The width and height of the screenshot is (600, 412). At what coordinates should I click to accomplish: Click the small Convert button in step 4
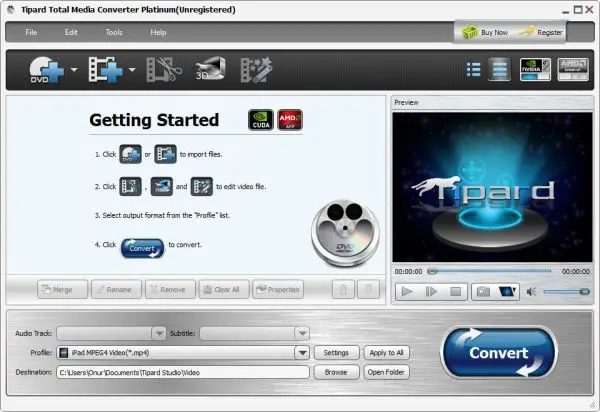coord(142,248)
